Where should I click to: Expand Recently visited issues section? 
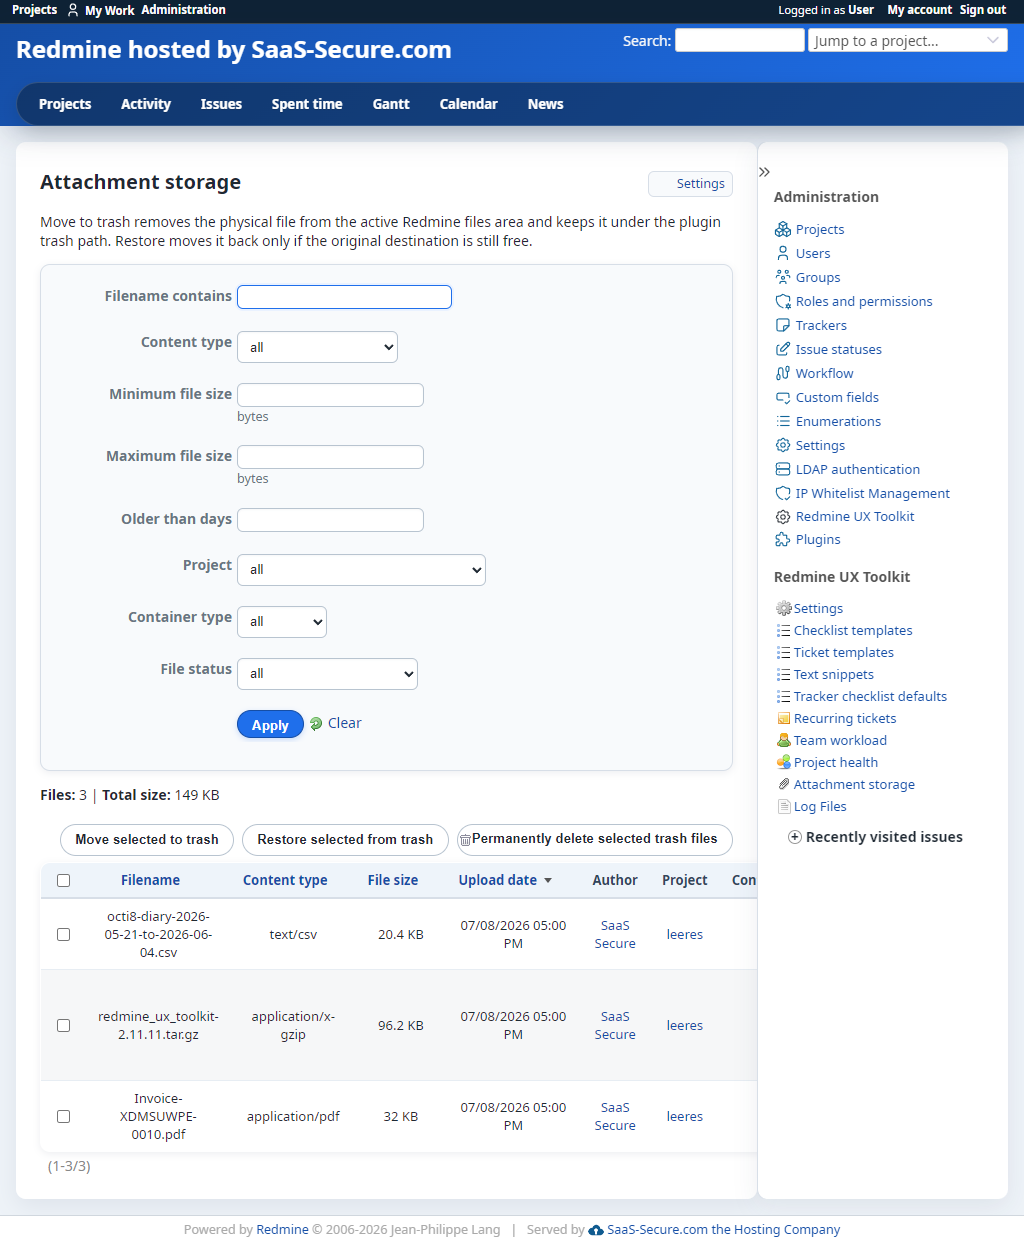[875, 837]
